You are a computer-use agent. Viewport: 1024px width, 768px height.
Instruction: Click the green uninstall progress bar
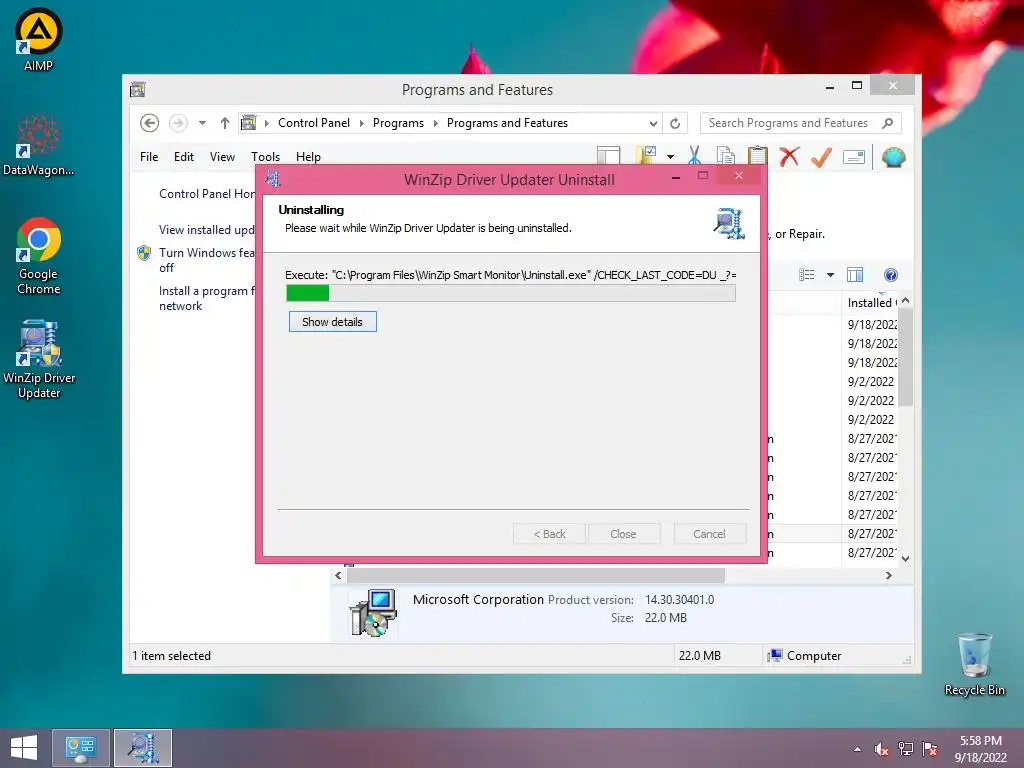(511, 293)
